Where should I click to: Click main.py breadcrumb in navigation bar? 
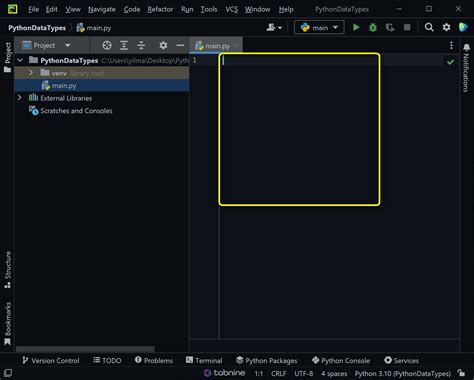(94, 28)
